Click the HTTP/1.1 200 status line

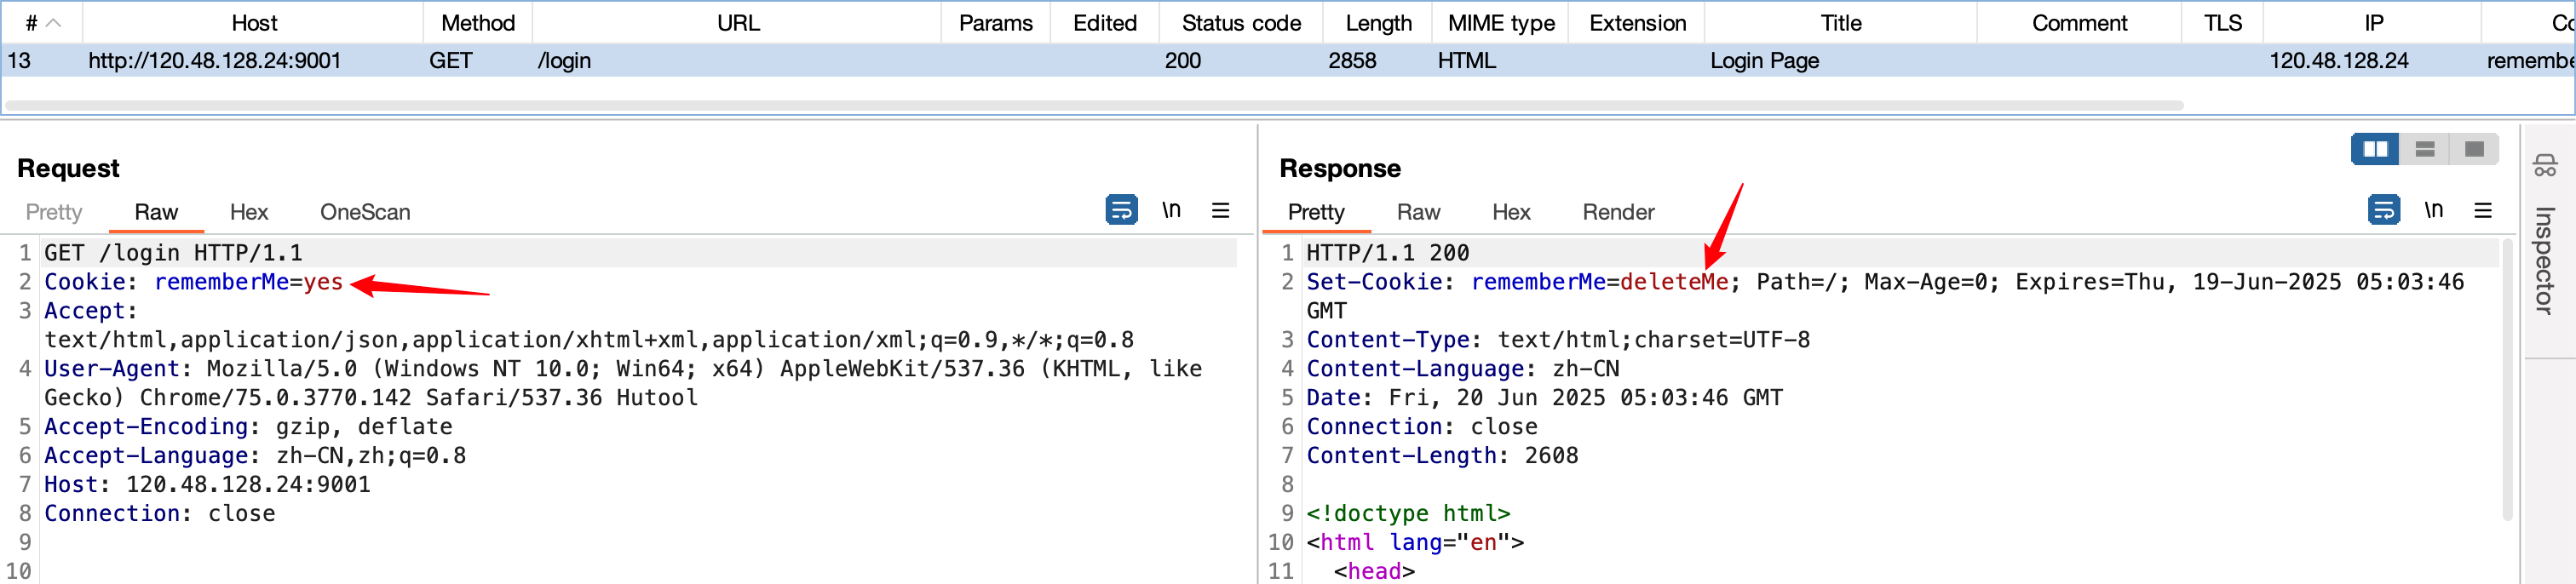tap(1388, 253)
